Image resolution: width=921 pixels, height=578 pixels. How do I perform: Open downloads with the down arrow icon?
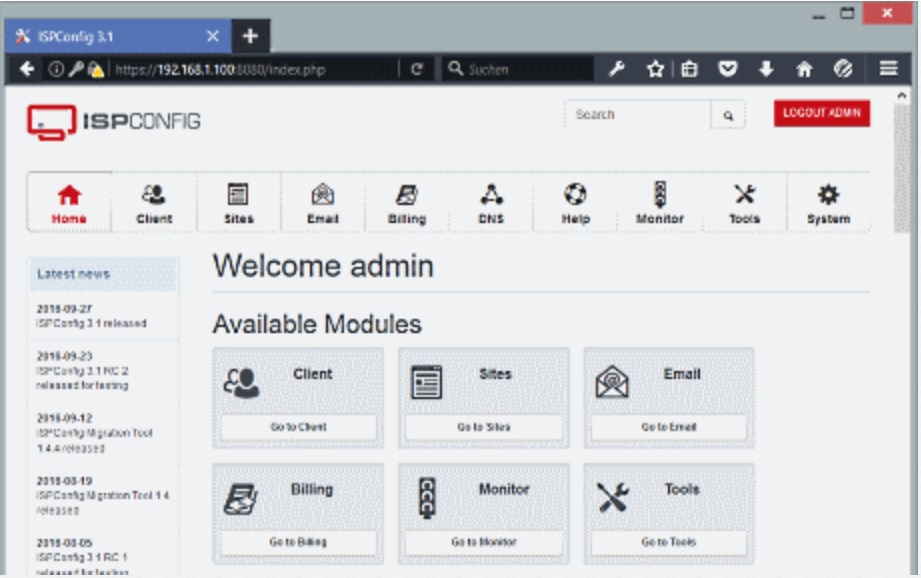[x=766, y=69]
